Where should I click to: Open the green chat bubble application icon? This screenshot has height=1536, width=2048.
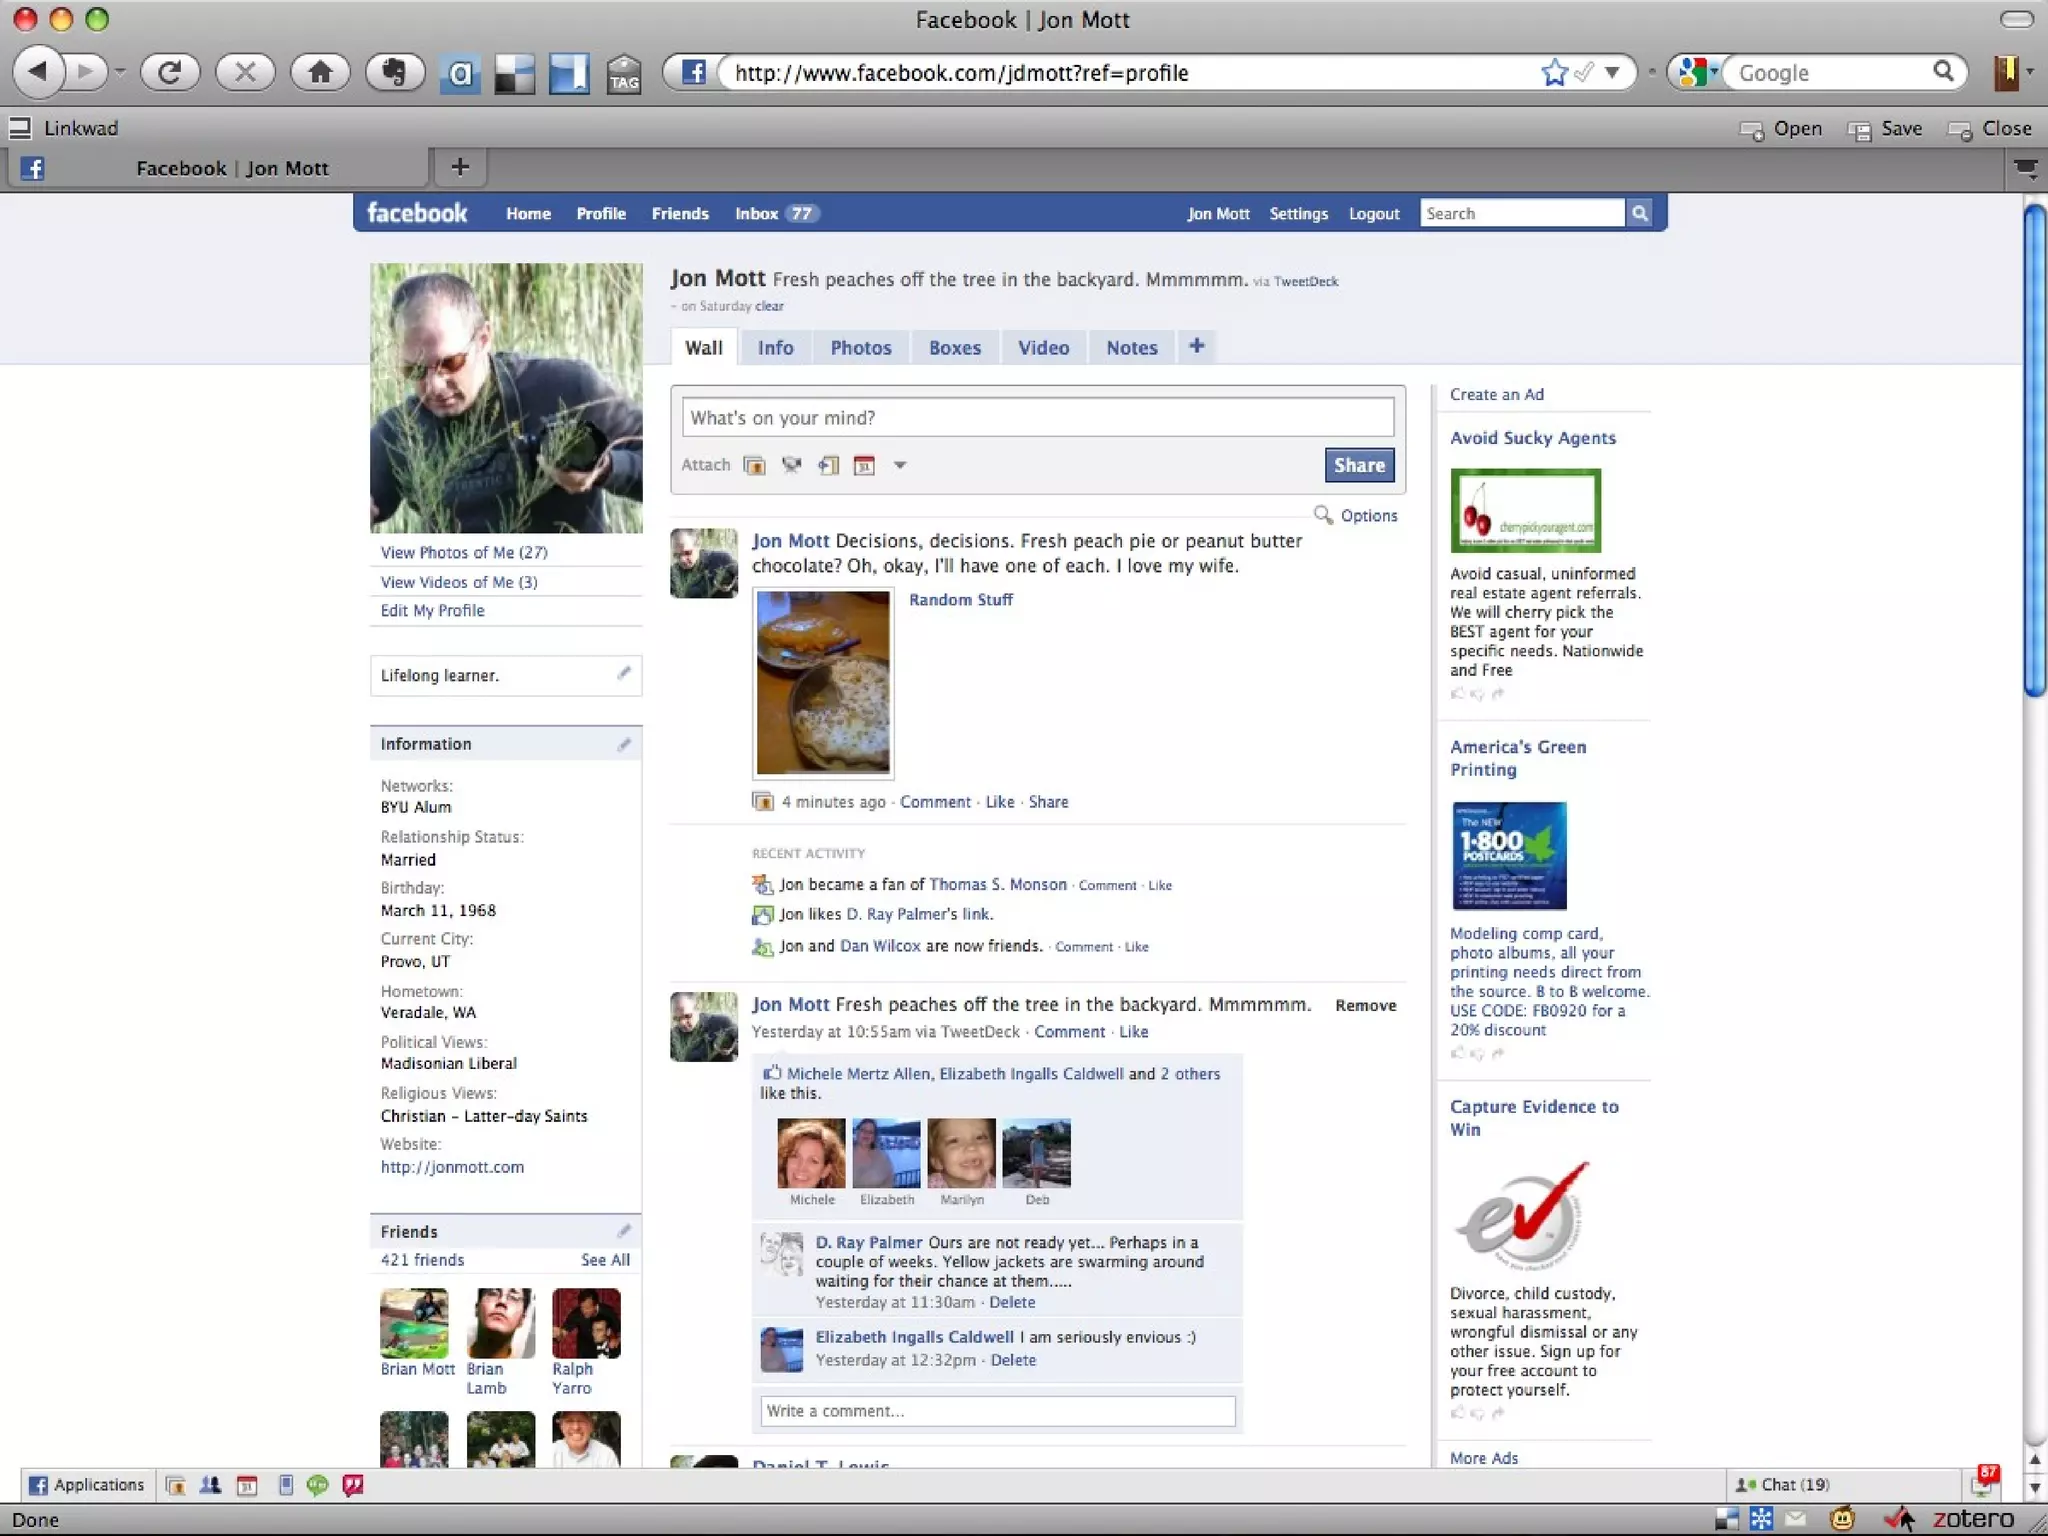pos(317,1485)
